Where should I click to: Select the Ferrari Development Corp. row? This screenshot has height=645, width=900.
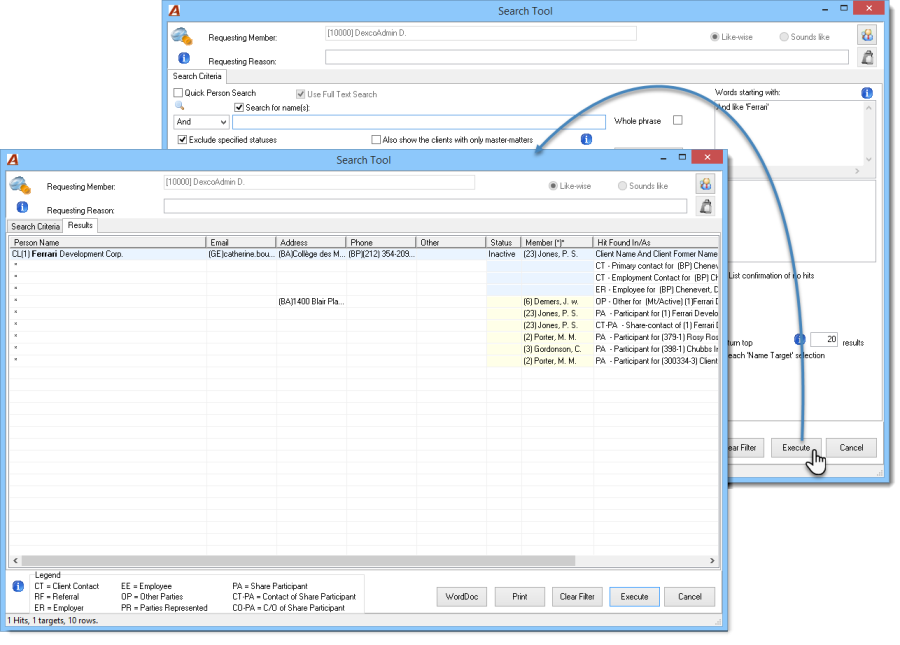tap(364, 254)
